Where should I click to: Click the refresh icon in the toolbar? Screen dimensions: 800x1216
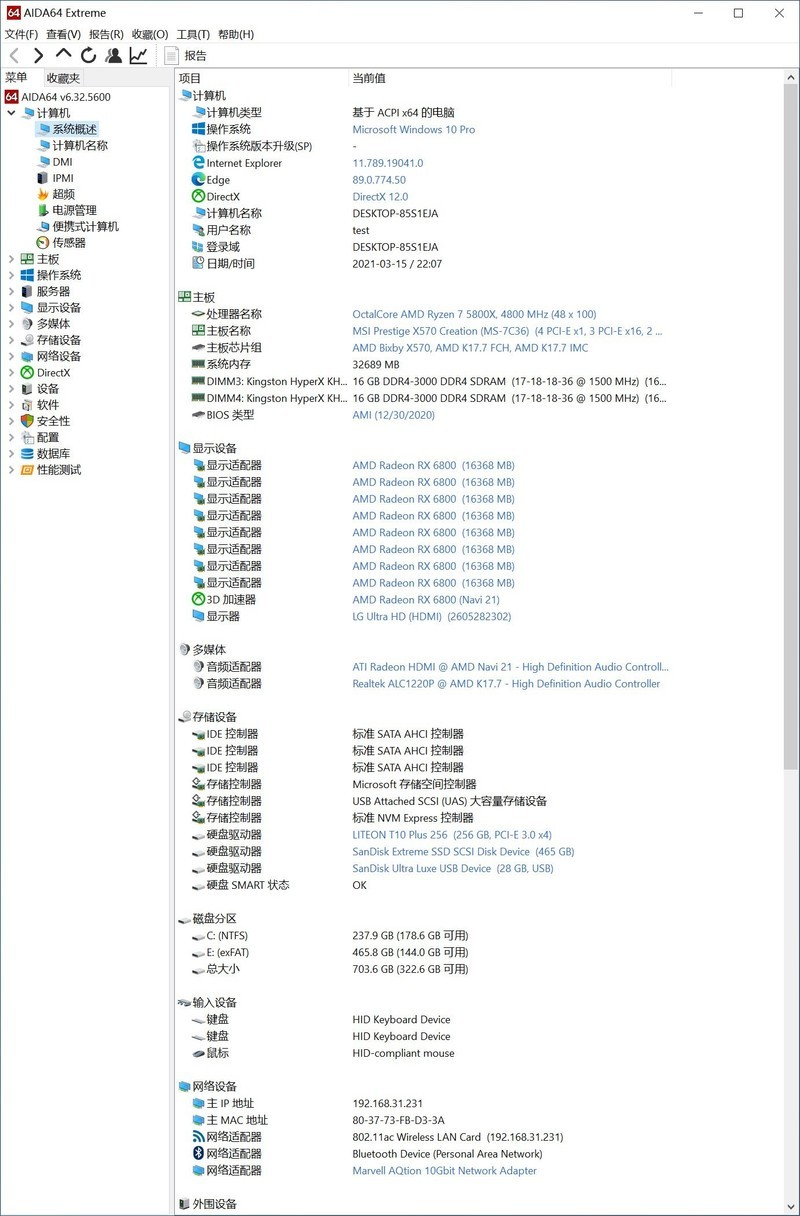point(87,56)
